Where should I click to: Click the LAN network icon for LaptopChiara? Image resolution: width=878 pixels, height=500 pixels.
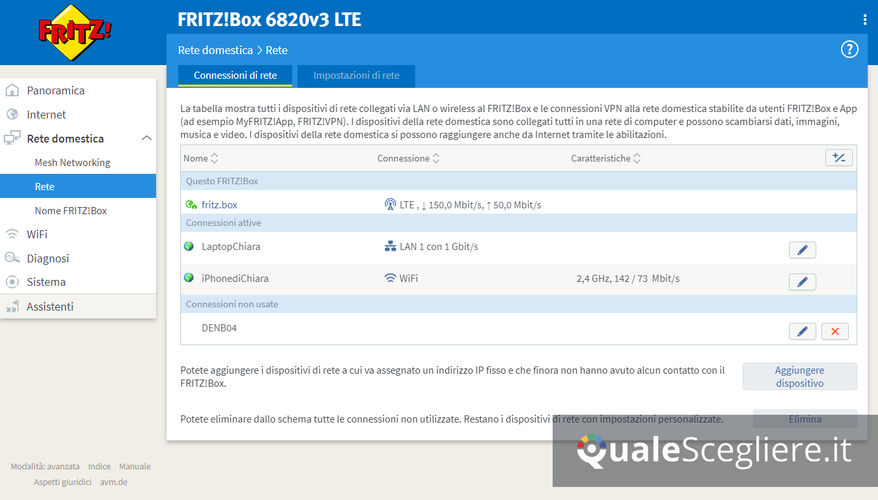click(390, 246)
